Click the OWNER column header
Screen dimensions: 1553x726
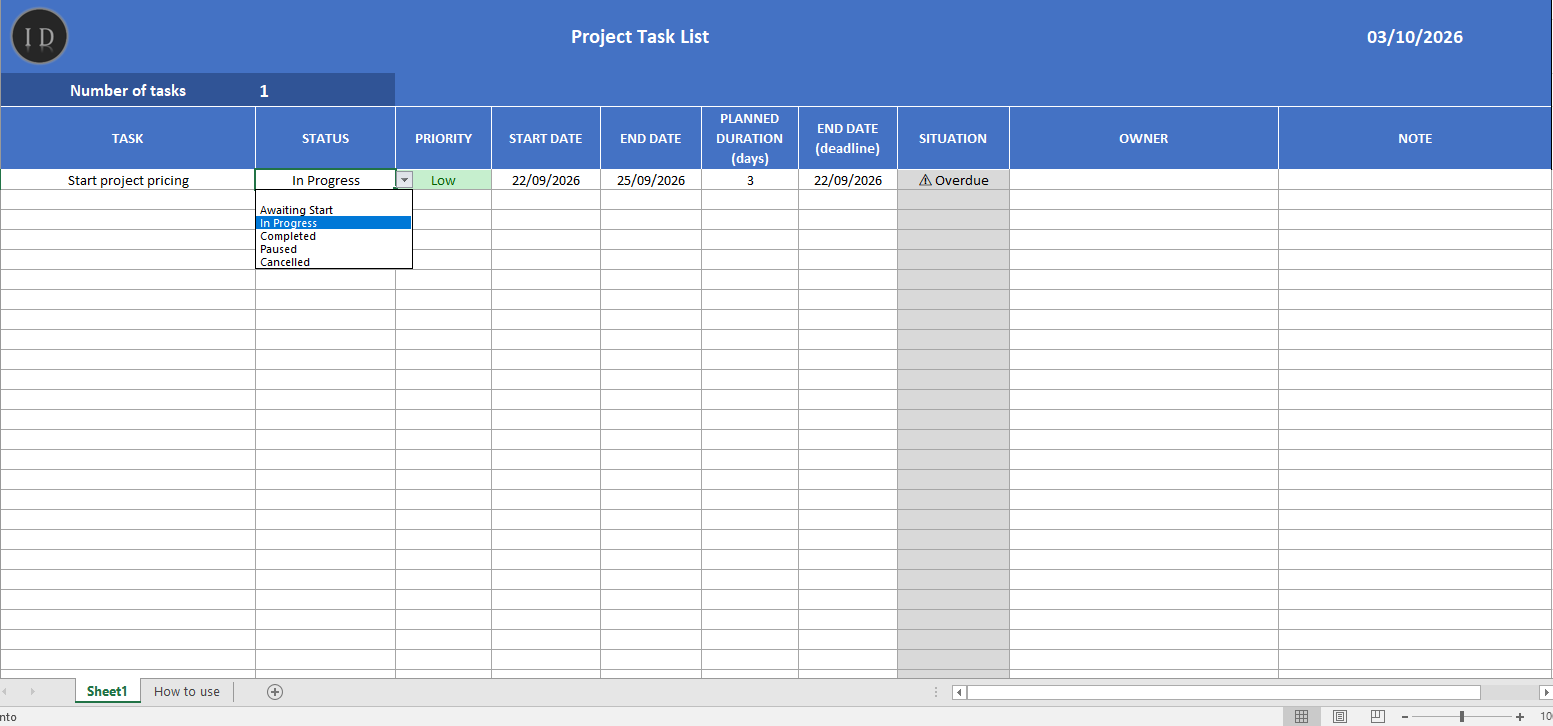pos(1144,138)
